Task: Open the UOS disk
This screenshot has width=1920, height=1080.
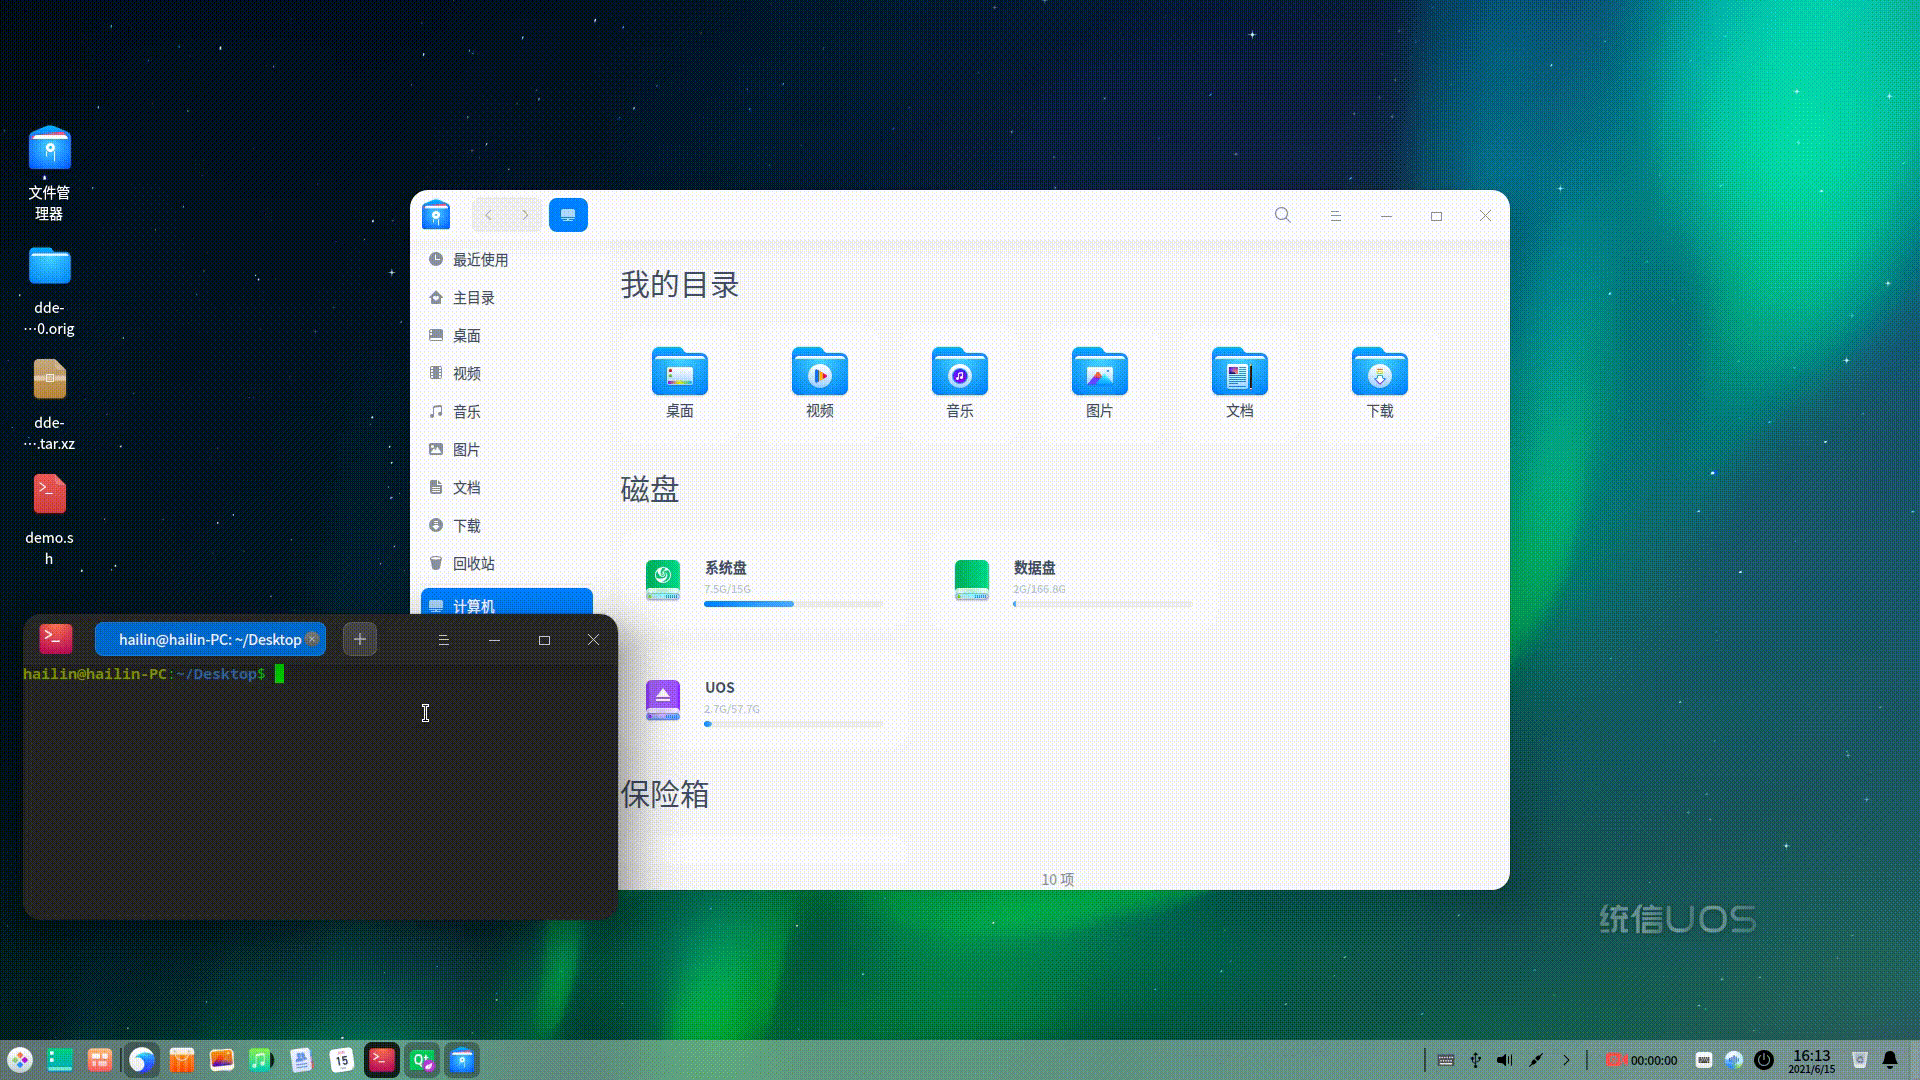Action: [x=766, y=700]
